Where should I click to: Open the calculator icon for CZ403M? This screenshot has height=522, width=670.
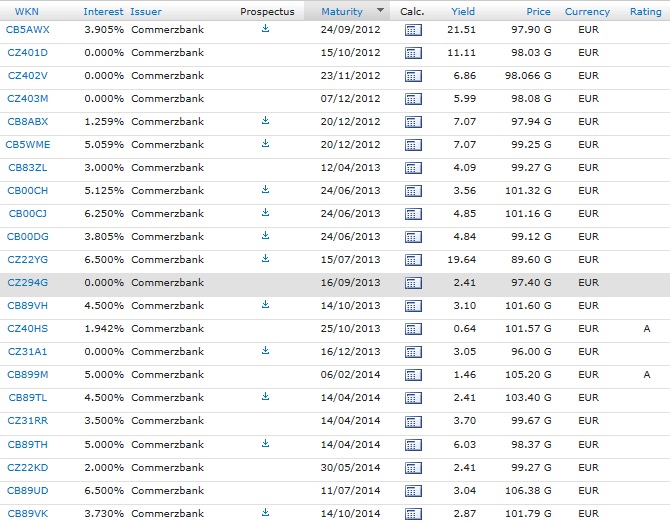click(413, 99)
